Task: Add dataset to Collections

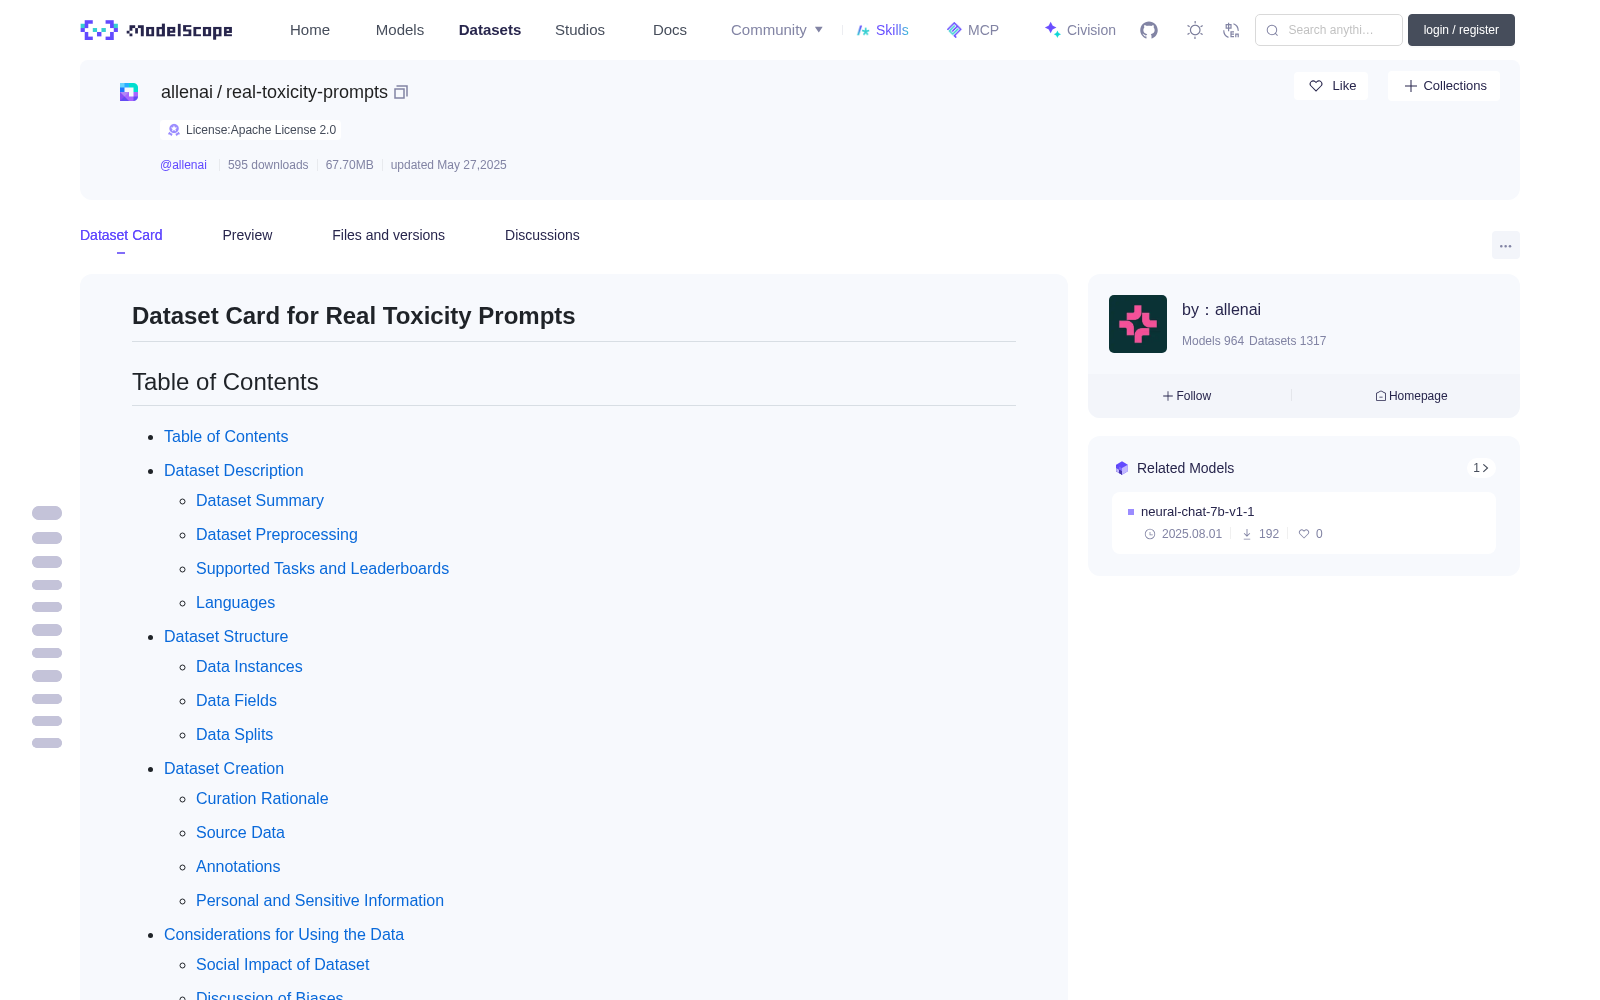Action: [x=1444, y=86]
